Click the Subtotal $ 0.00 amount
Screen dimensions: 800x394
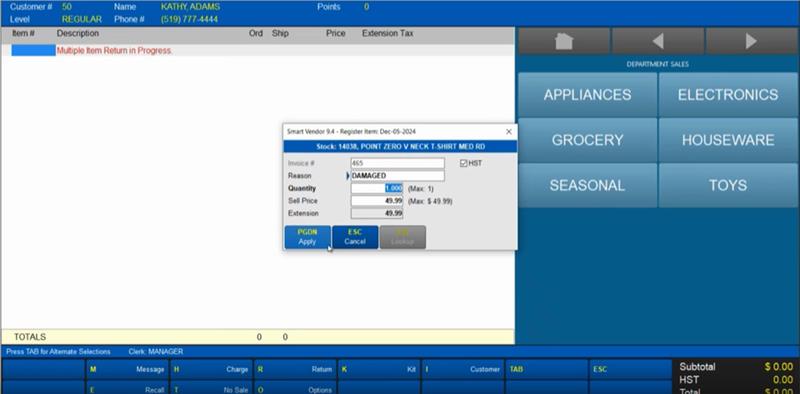(x=779, y=367)
